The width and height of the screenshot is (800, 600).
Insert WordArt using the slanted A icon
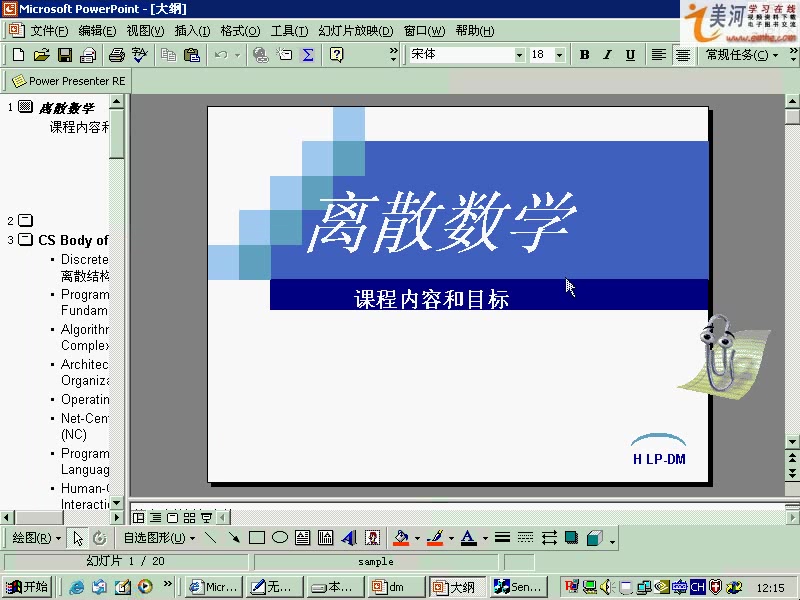tap(349, 537)
